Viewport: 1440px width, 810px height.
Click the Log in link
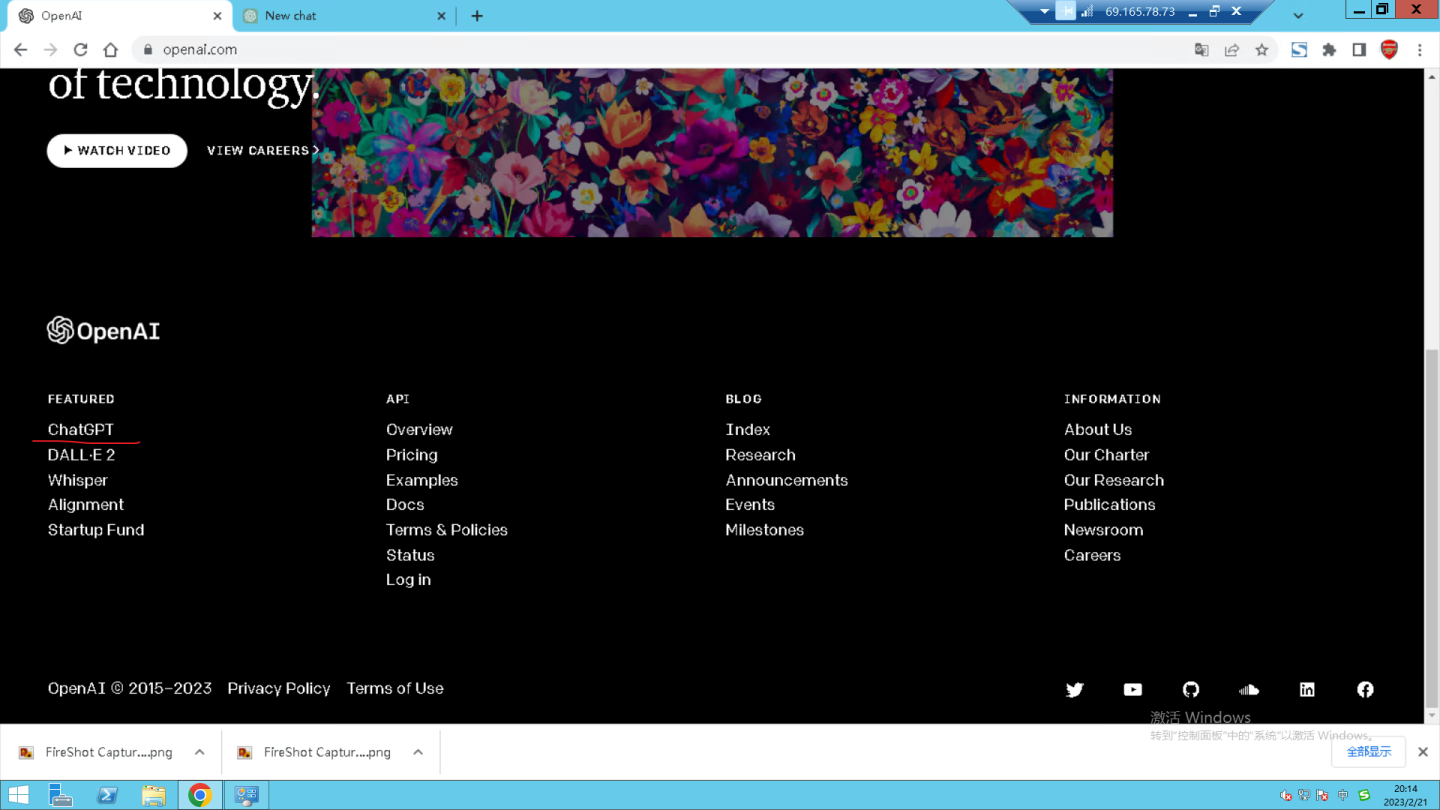coord(408,580)
